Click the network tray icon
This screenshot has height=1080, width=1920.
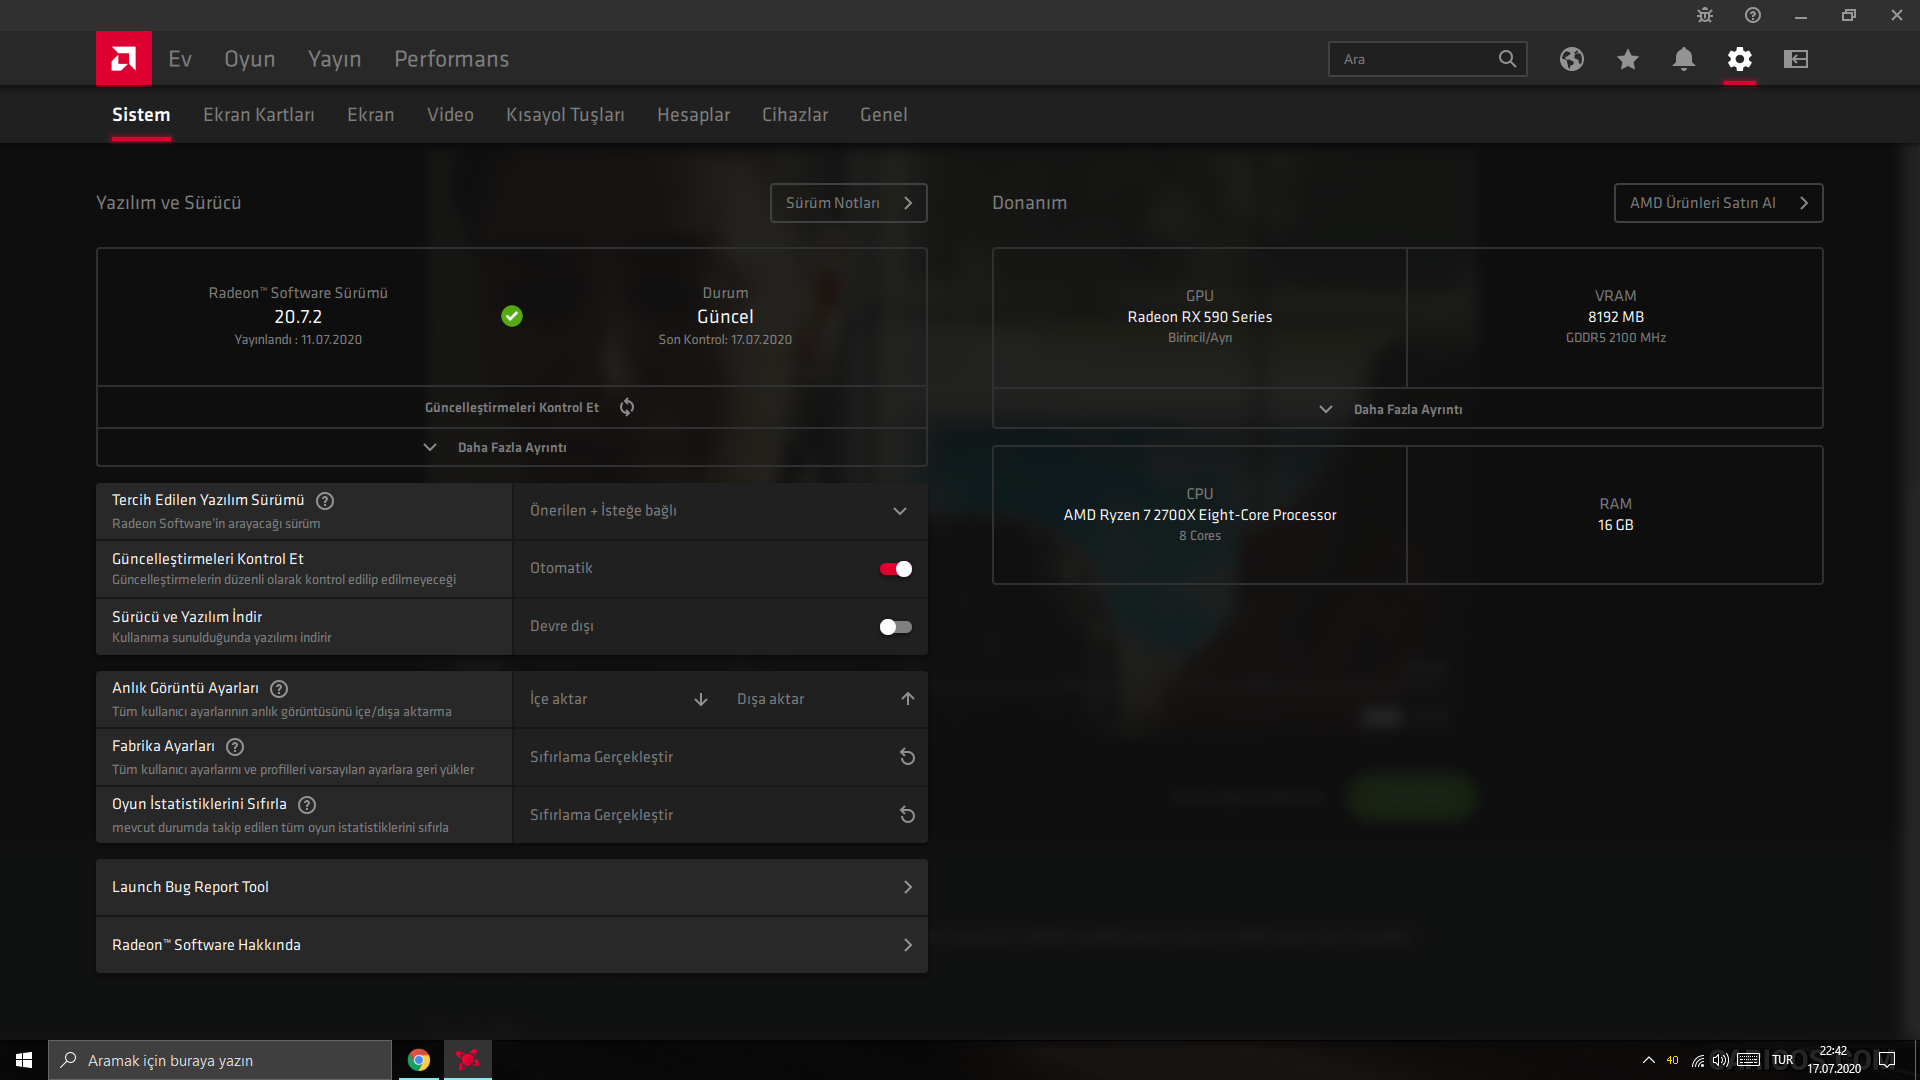tap(1698, 1060)
